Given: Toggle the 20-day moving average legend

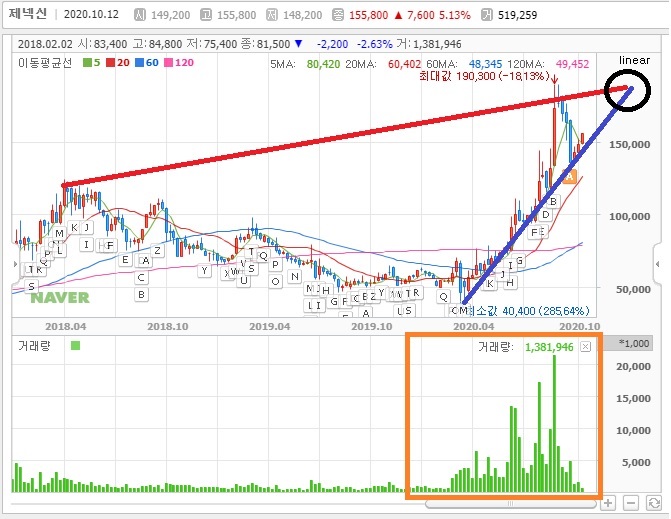Looking at the screenshot, I should [118, 63].
